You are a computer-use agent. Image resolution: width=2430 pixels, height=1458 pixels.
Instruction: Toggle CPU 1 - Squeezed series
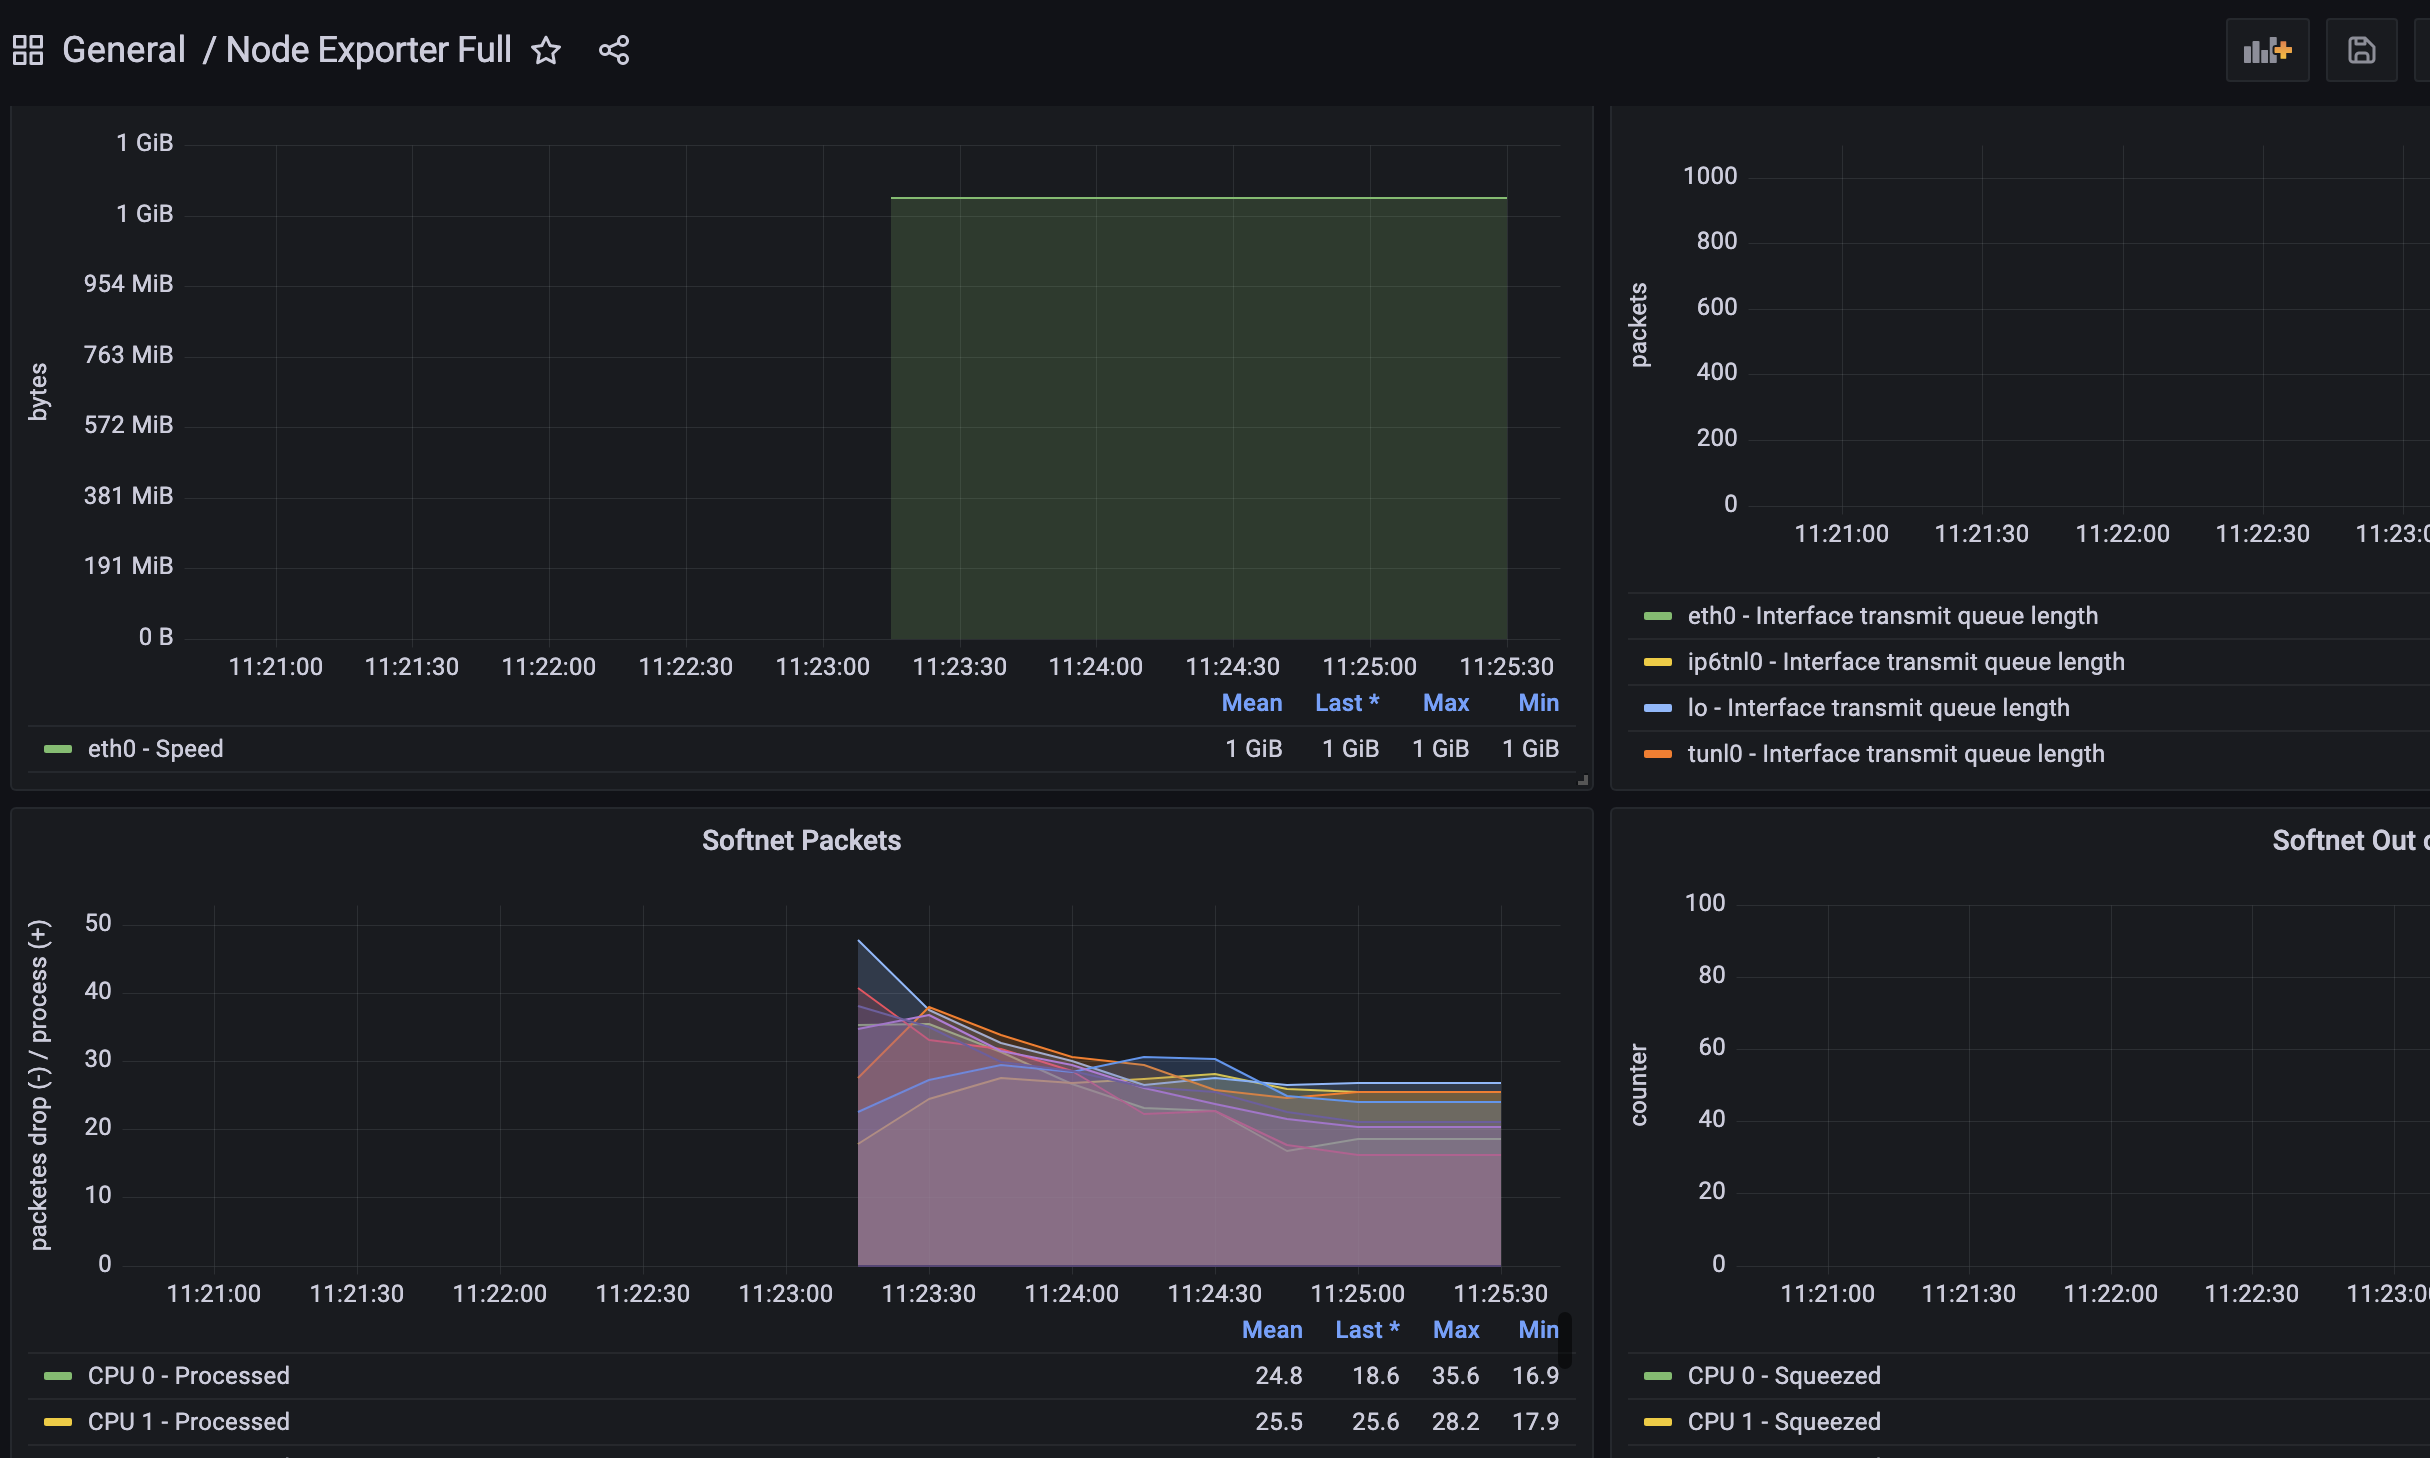[x=1784, y=1422]
